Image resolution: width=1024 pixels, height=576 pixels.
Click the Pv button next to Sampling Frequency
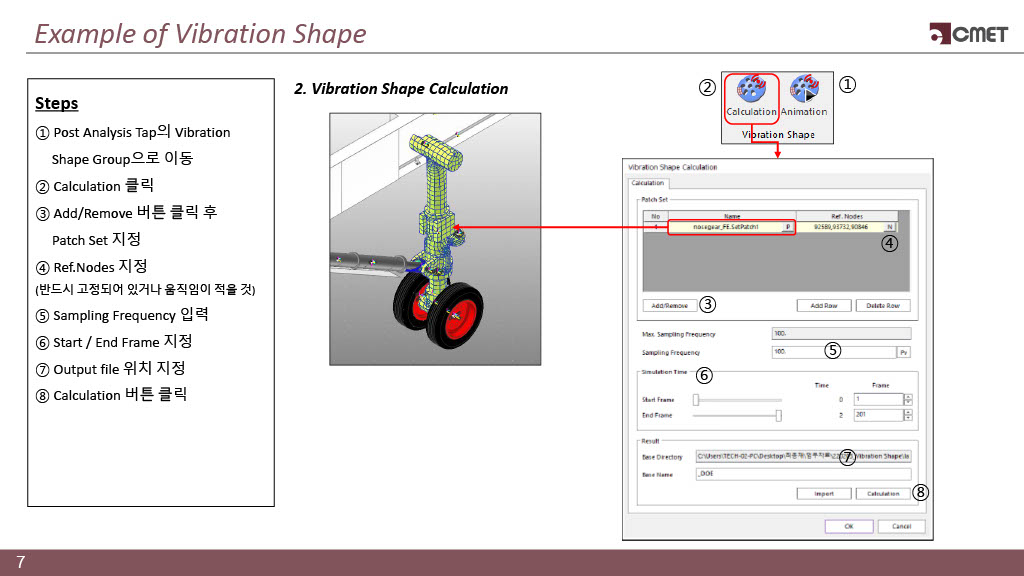click(904, 352)
